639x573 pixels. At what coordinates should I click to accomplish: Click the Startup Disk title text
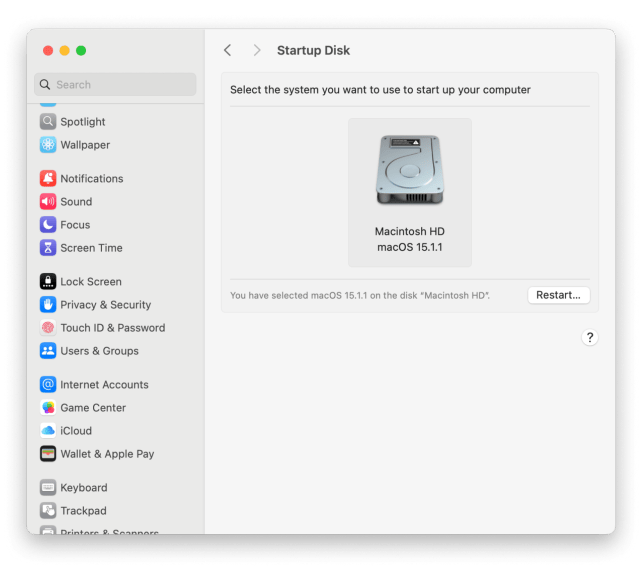313,50
